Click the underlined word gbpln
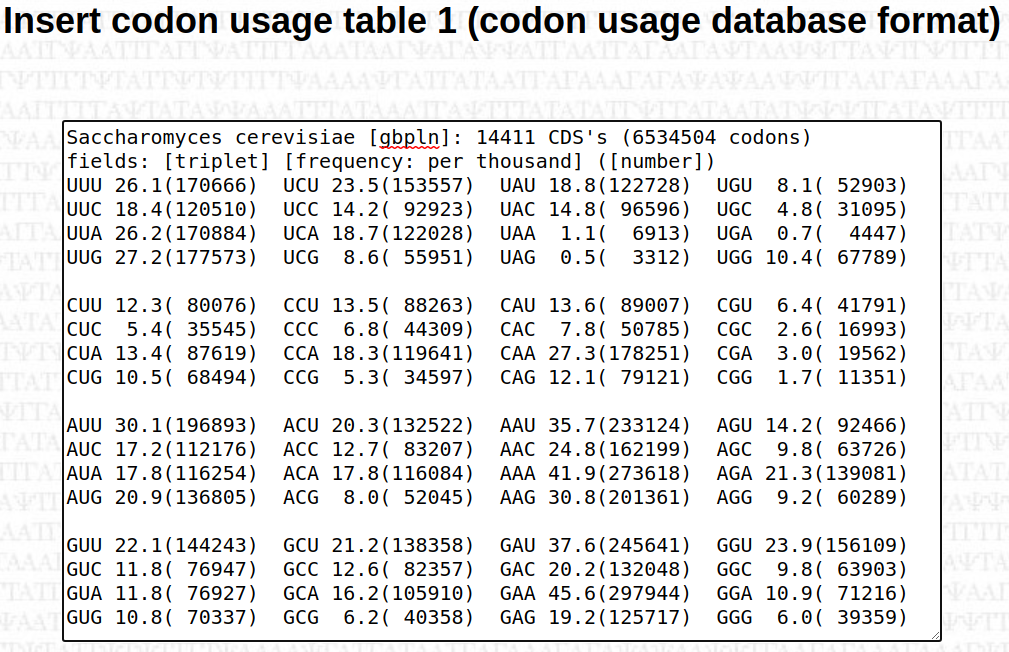 point(409,138)
